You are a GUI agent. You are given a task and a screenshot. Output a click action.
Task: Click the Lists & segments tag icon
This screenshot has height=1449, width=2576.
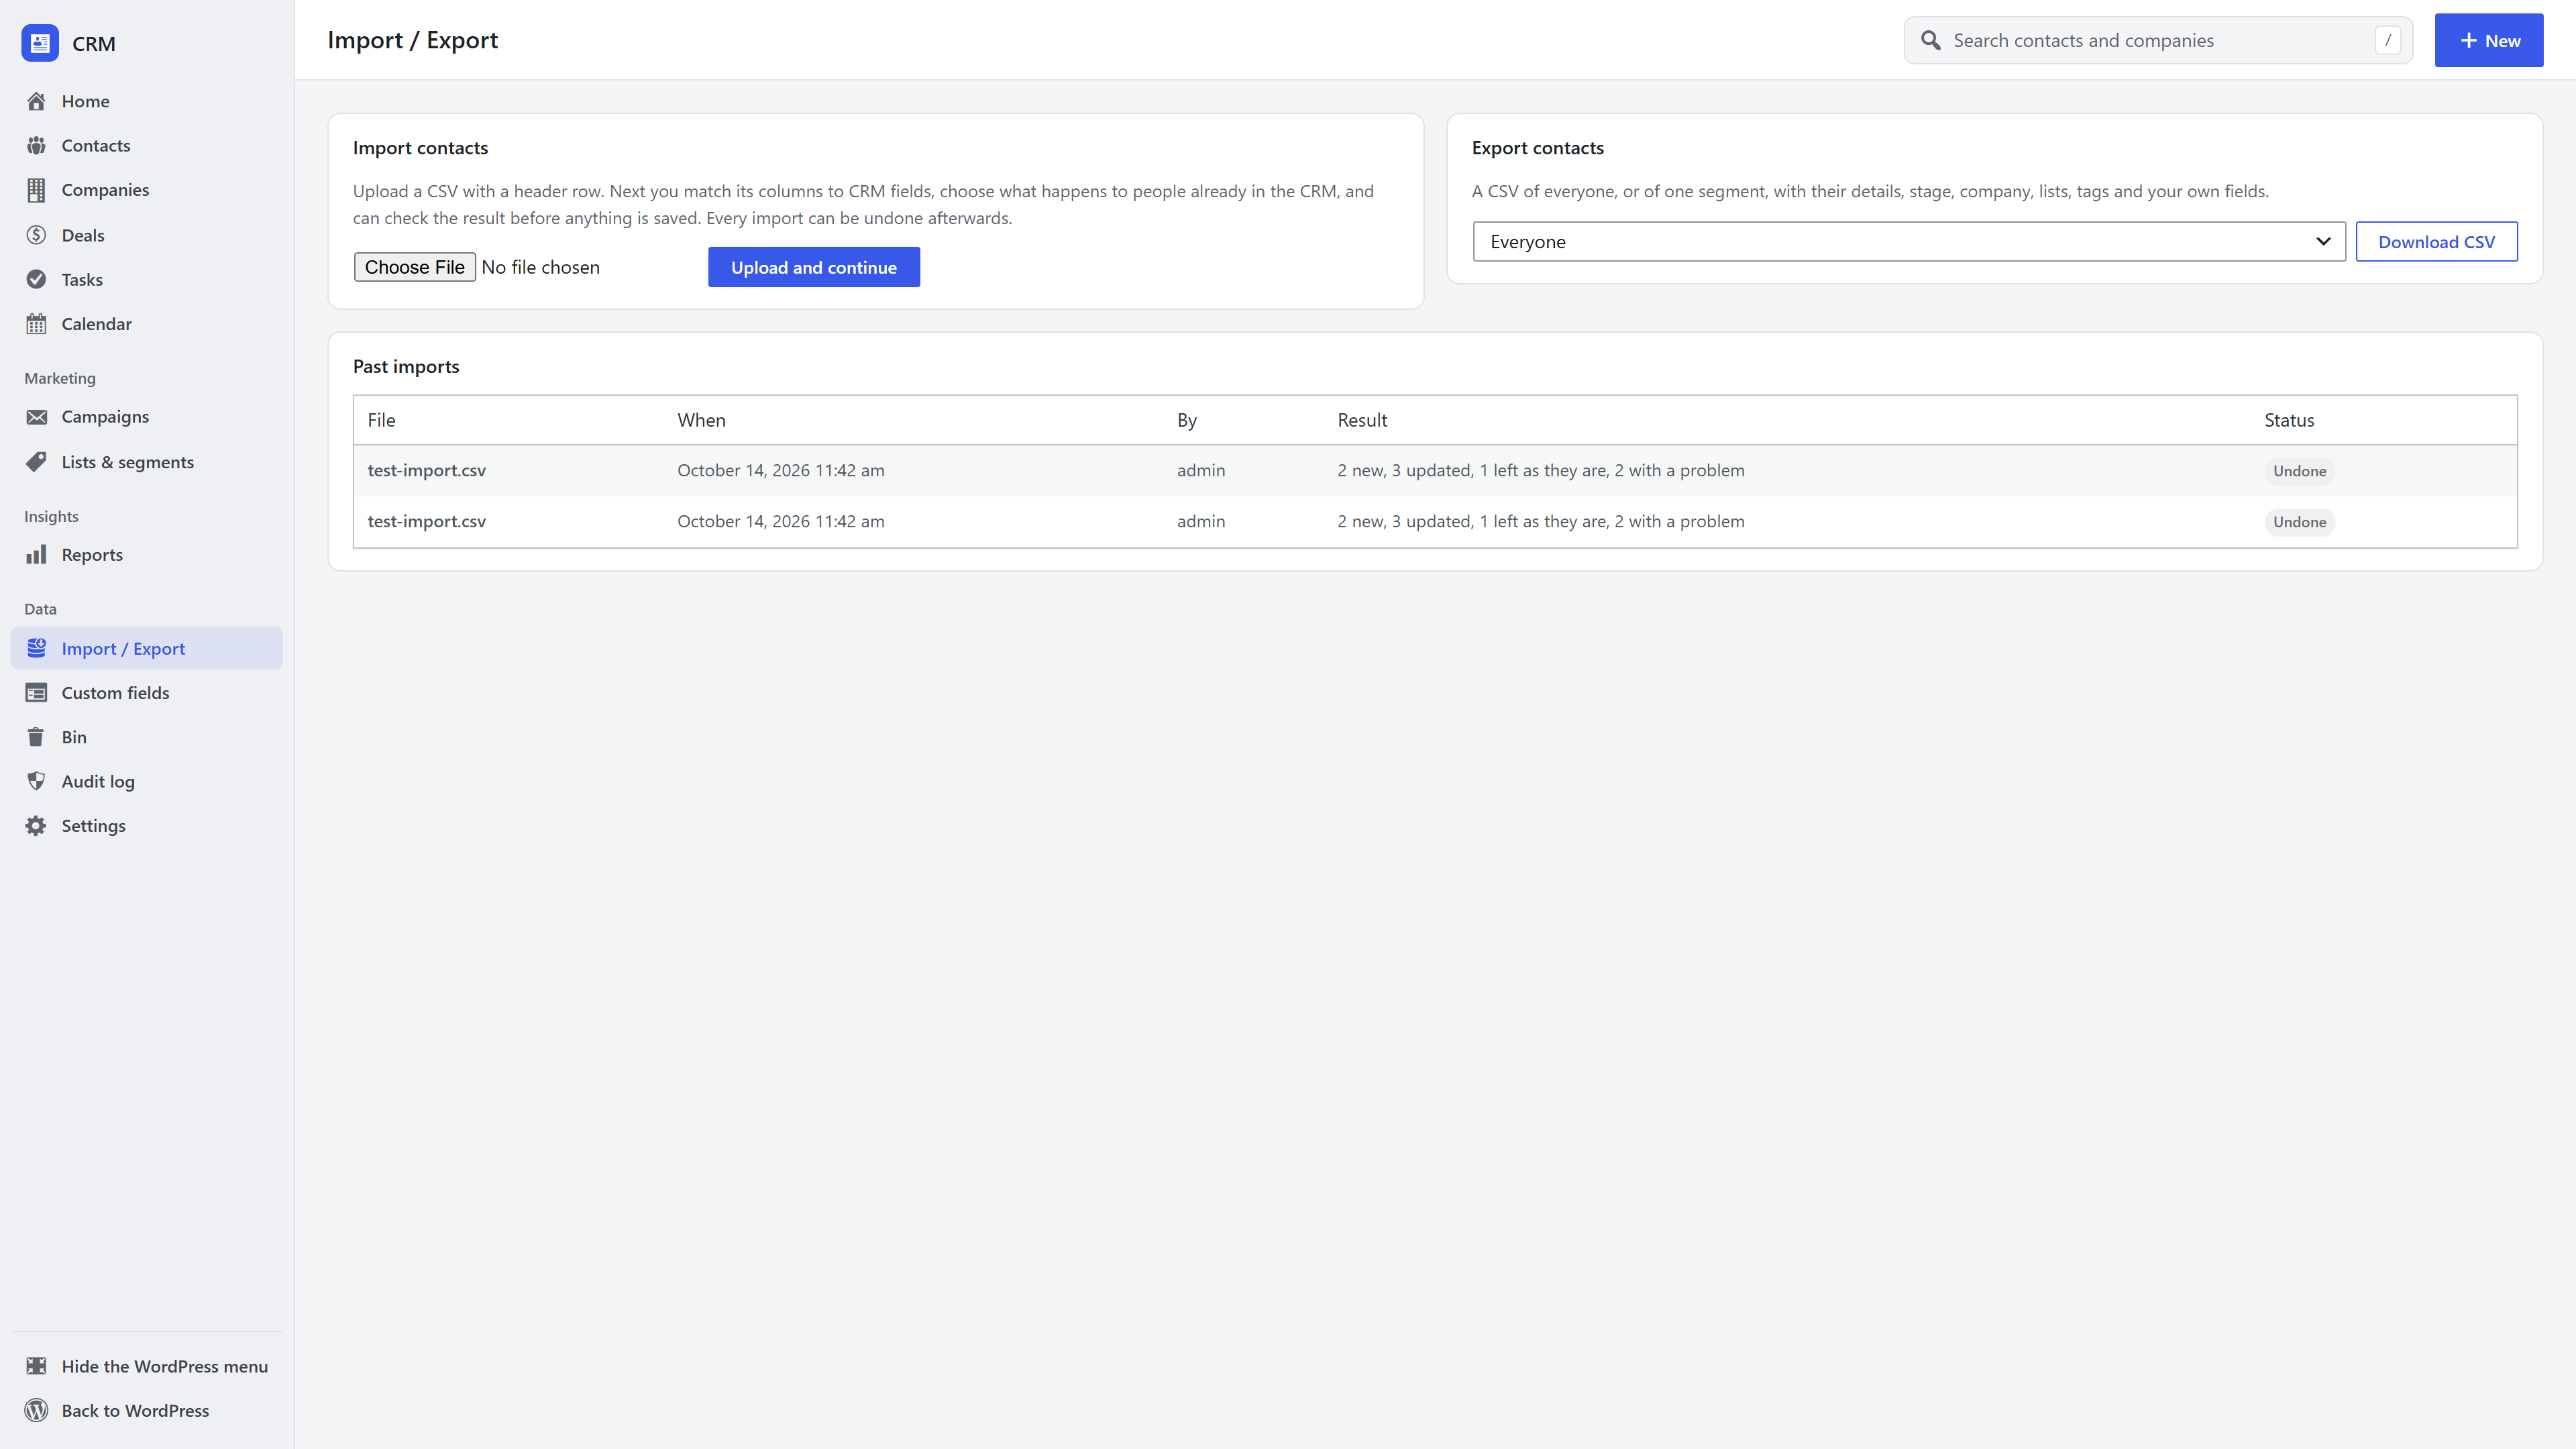[36, 462]
